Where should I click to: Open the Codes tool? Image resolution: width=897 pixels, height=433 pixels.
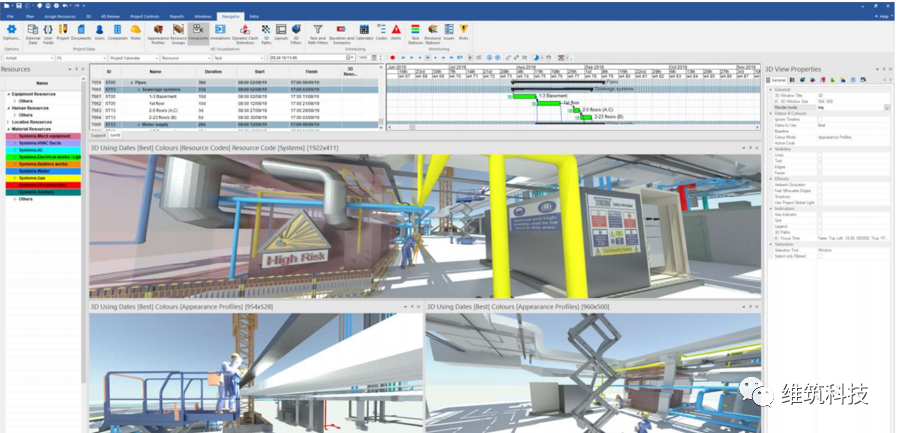382,32
